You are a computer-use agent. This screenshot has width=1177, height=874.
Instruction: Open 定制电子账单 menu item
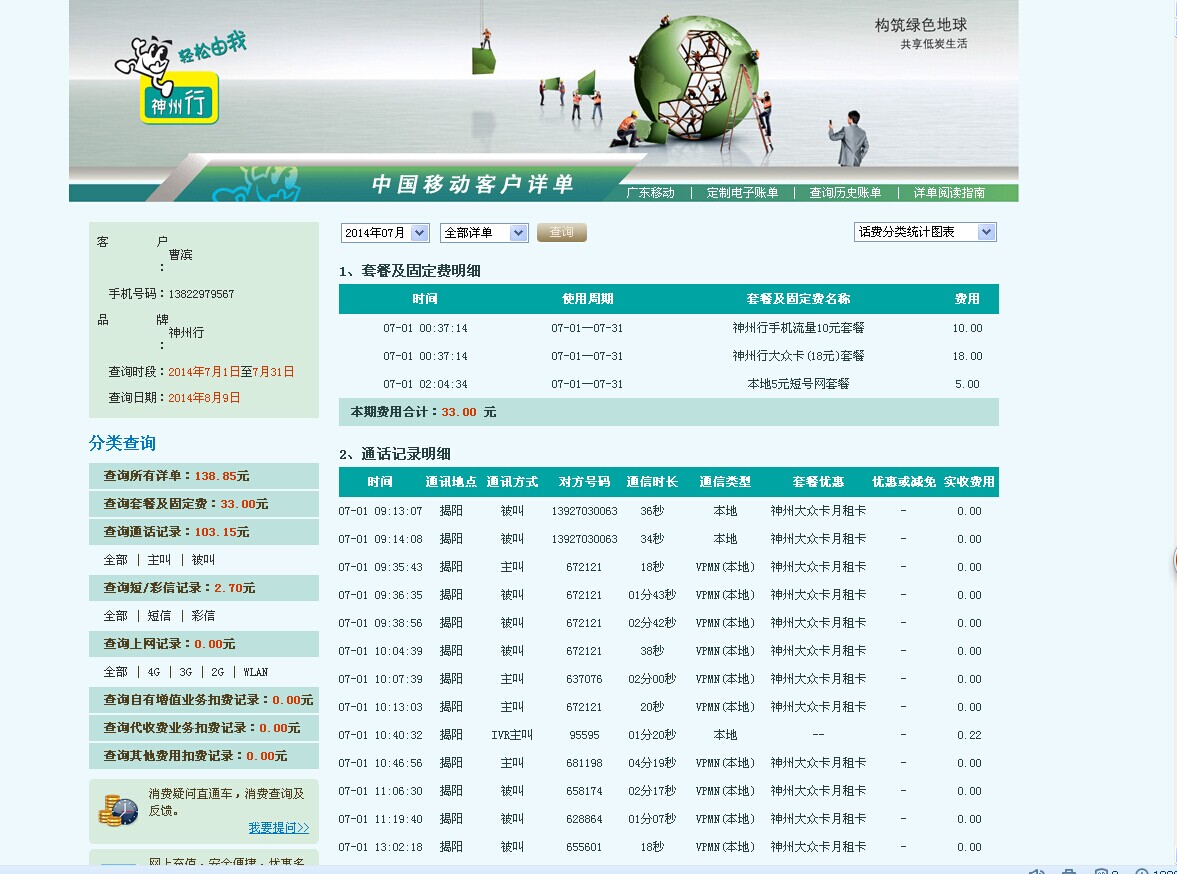click(x=742, y=193)
